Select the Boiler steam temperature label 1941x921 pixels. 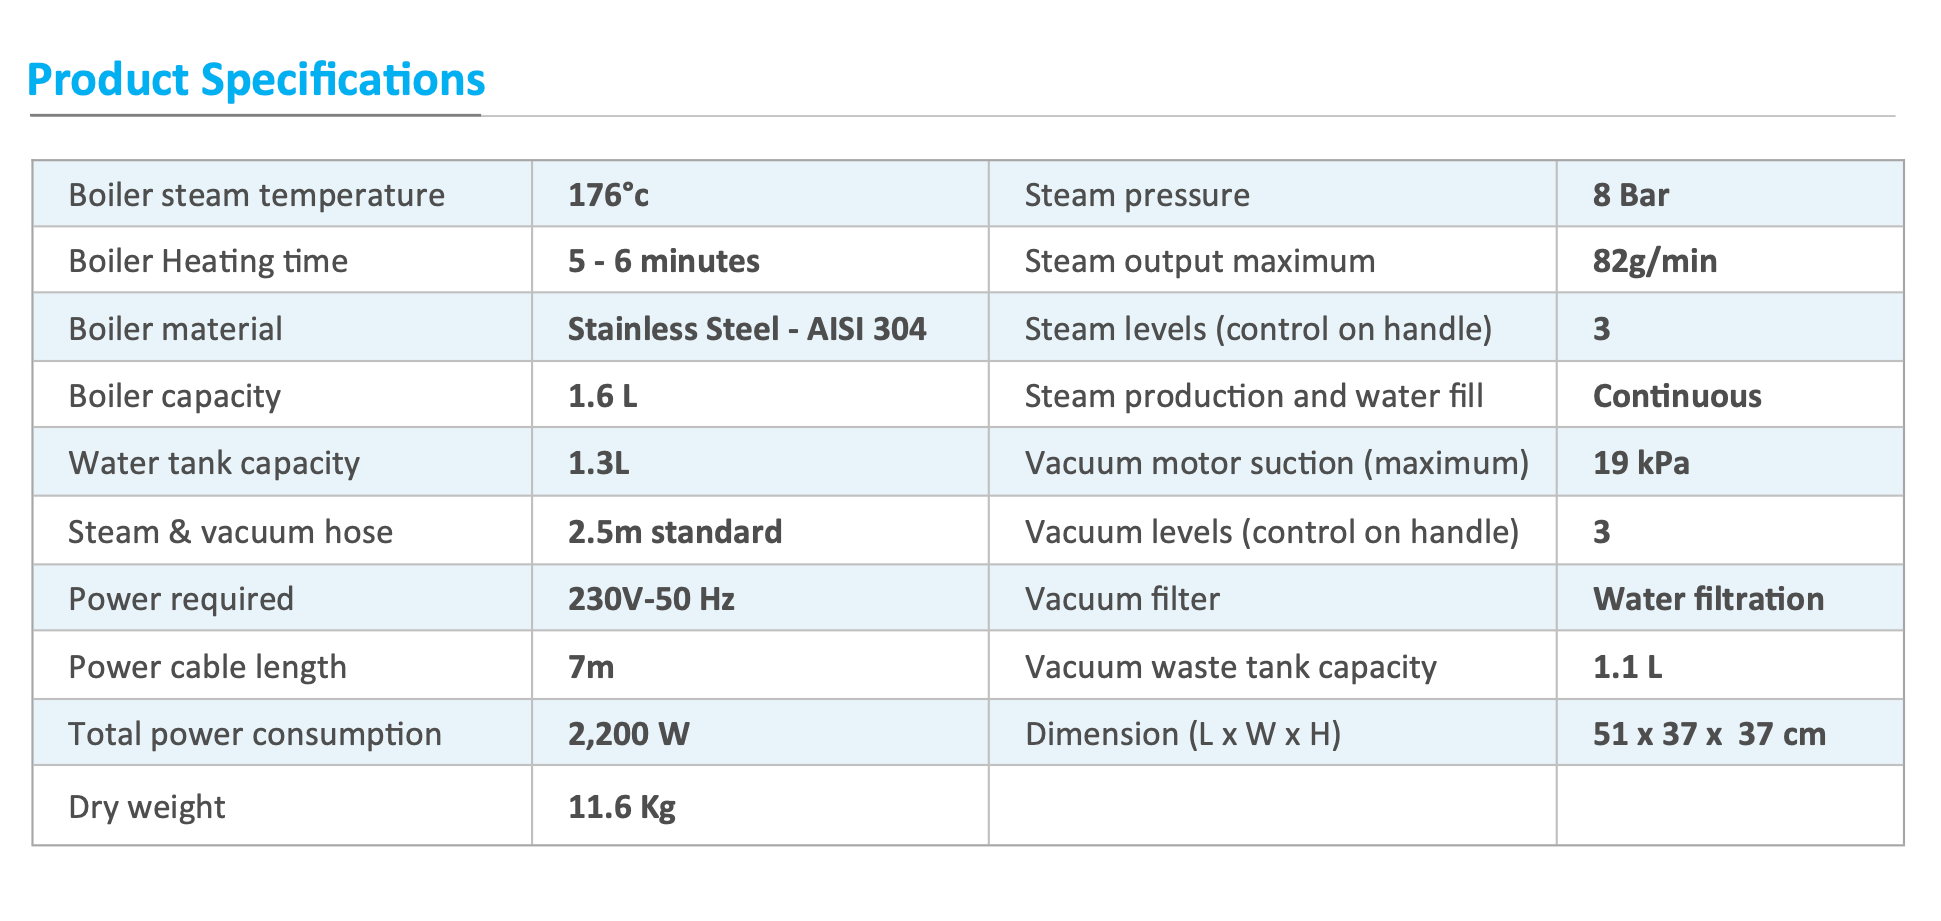tap(256, 195)
